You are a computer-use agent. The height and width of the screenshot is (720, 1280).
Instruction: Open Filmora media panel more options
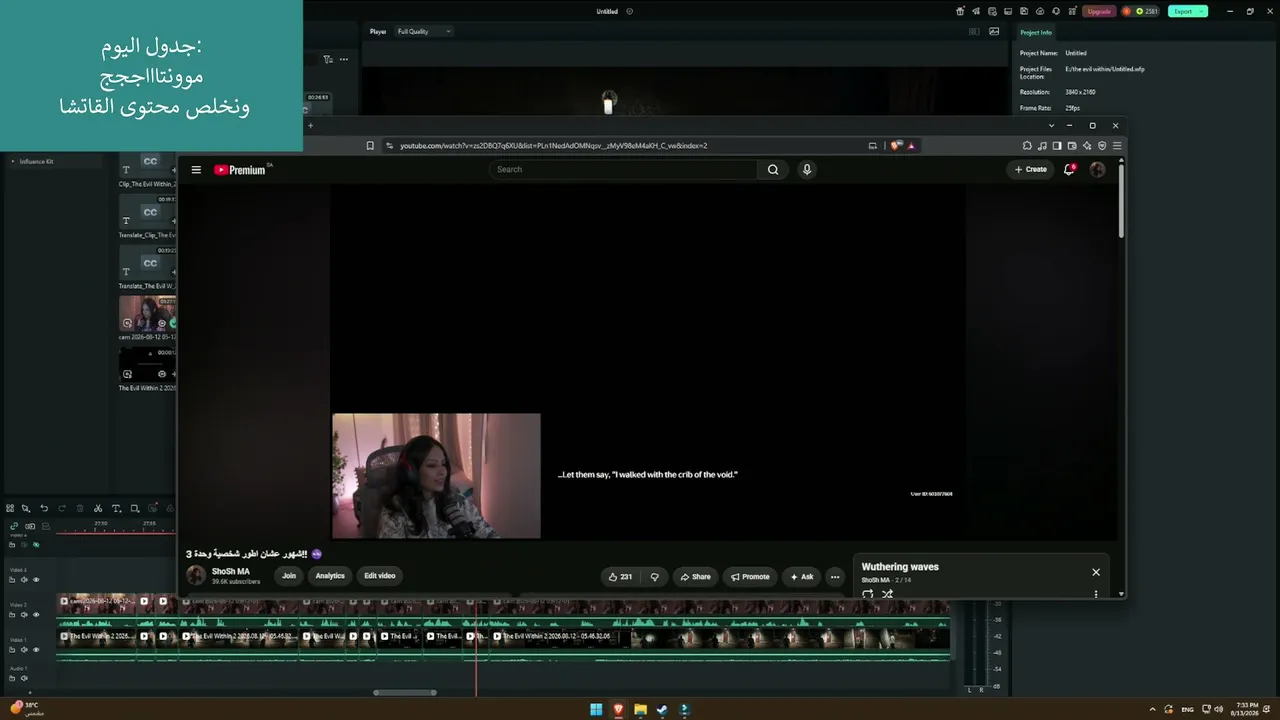343,59
